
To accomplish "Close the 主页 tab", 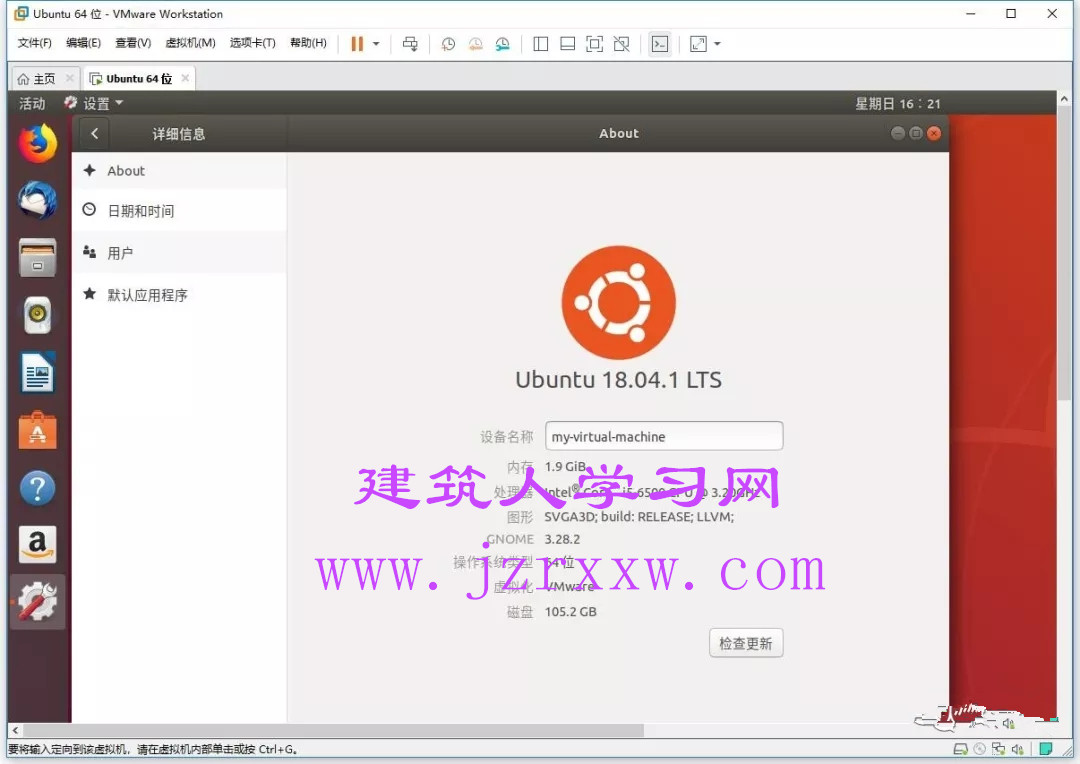I will [70, 78].
